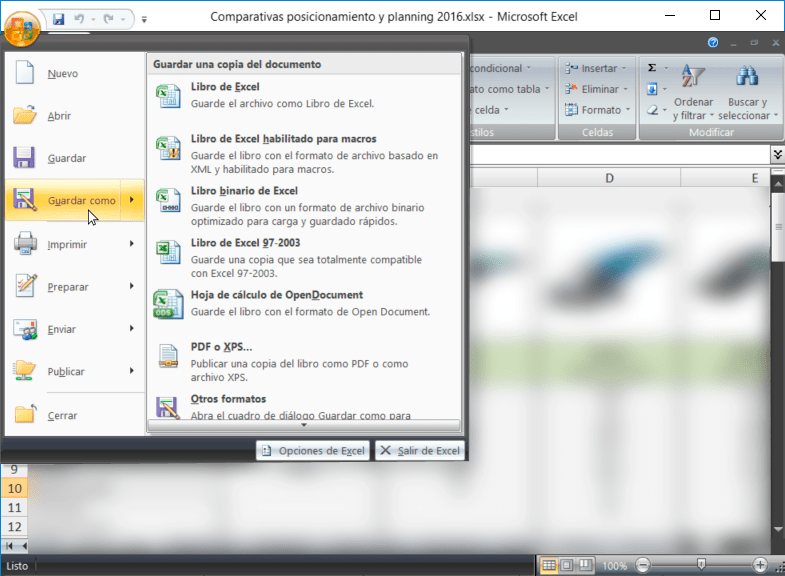Viewport: 785px width, 576px height.
Task: Select Nuevo in the Office menu
Action: pos(74,74)
